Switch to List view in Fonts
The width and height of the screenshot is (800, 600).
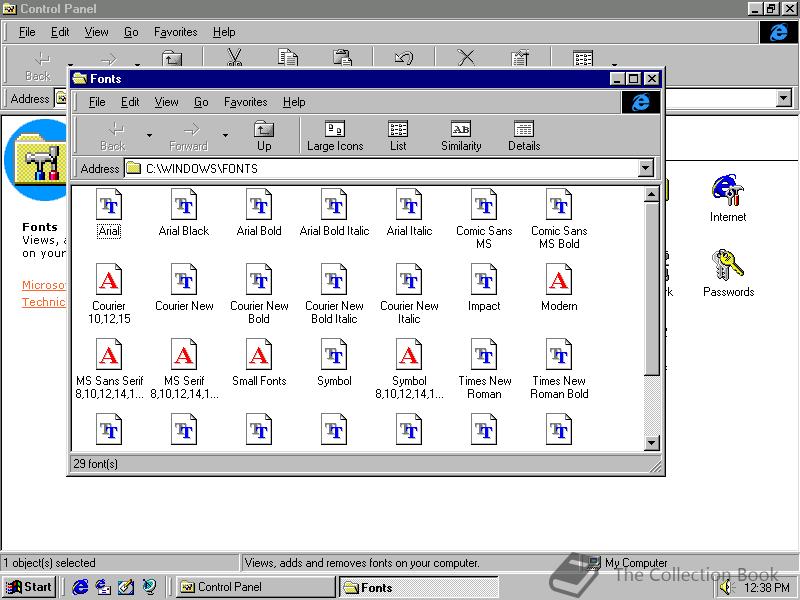tap(398, 136)
